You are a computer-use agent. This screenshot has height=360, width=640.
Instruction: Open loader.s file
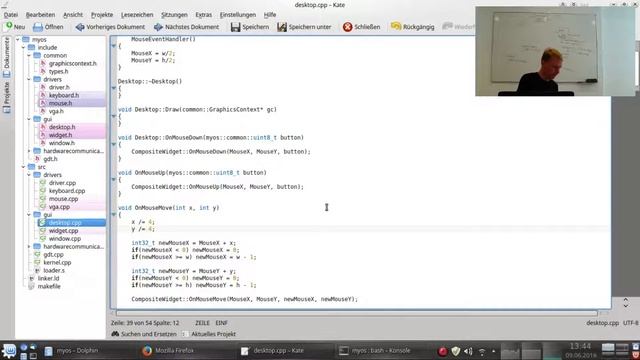[54, 271]
